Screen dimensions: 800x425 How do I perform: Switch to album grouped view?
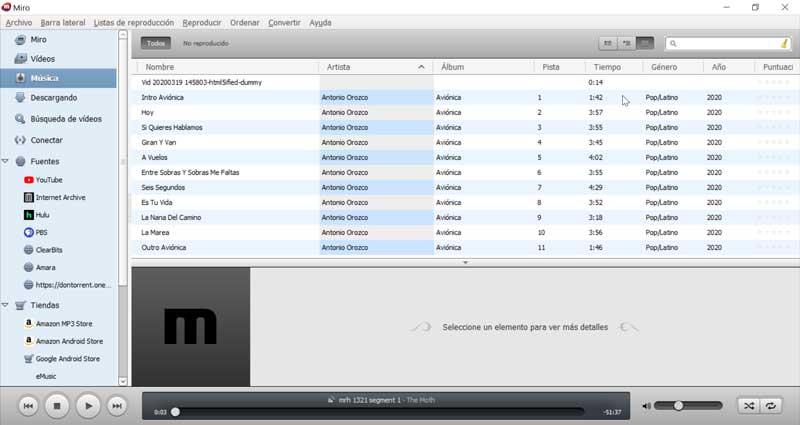pos(627,43)
